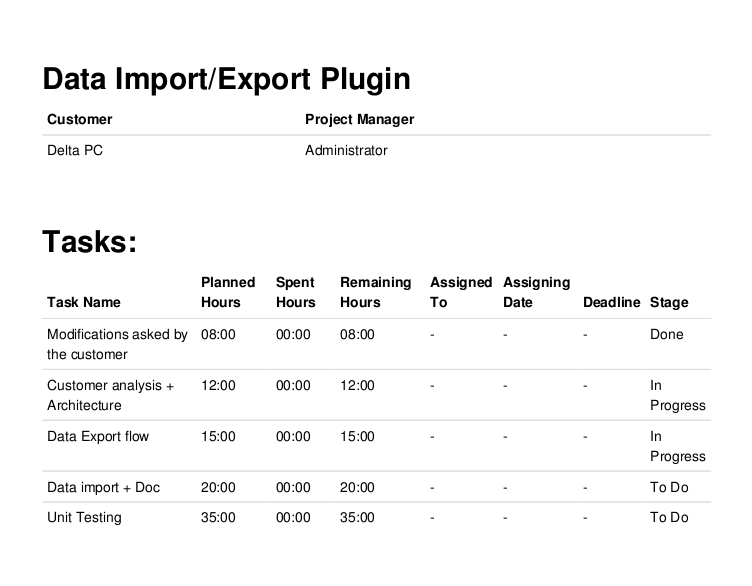The image size is (752, 586).
Task: Select the Assigning Date column header
Action: (536, 293)
